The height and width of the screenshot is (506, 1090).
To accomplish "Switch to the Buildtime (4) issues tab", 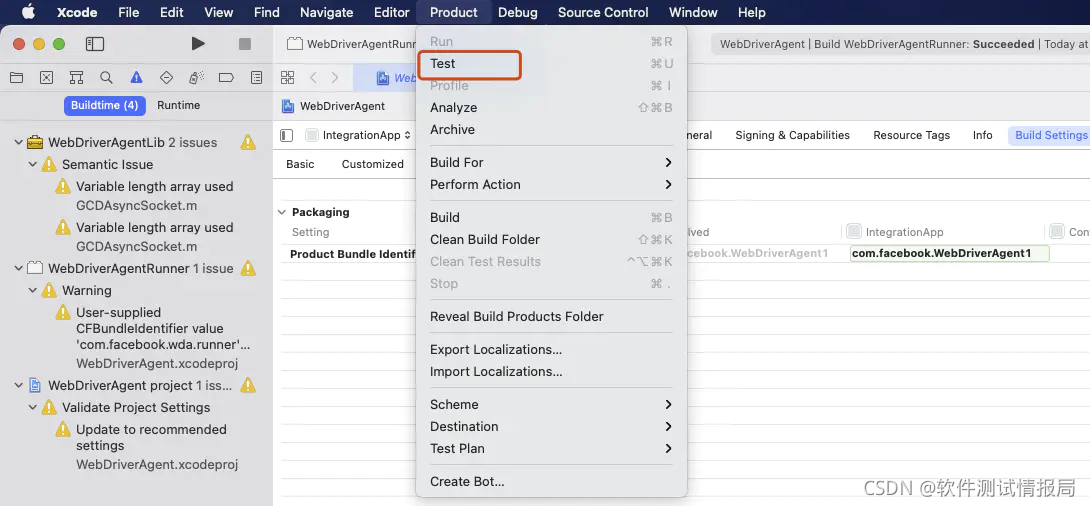I will 105,106.
